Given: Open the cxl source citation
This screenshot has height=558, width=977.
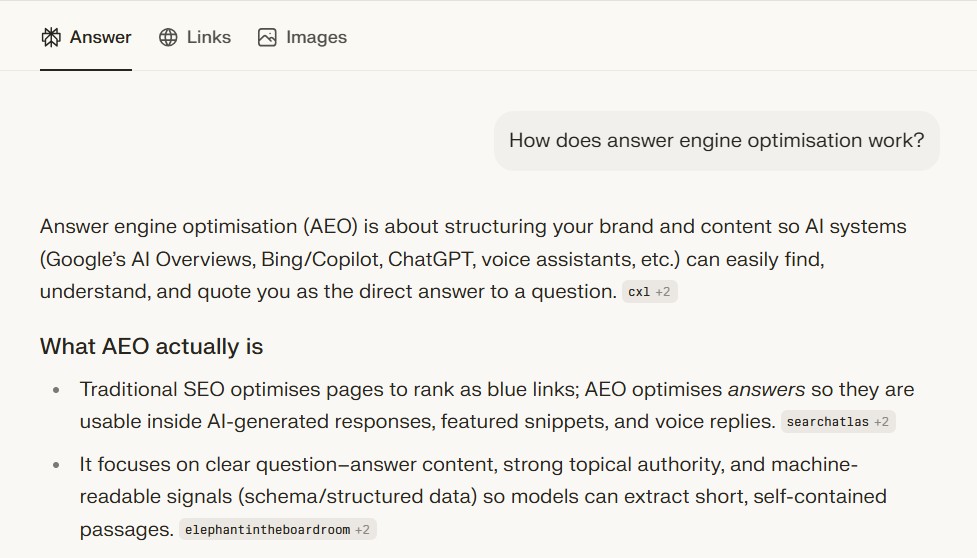Looking at the screenshot, I should tap(638, 292).
